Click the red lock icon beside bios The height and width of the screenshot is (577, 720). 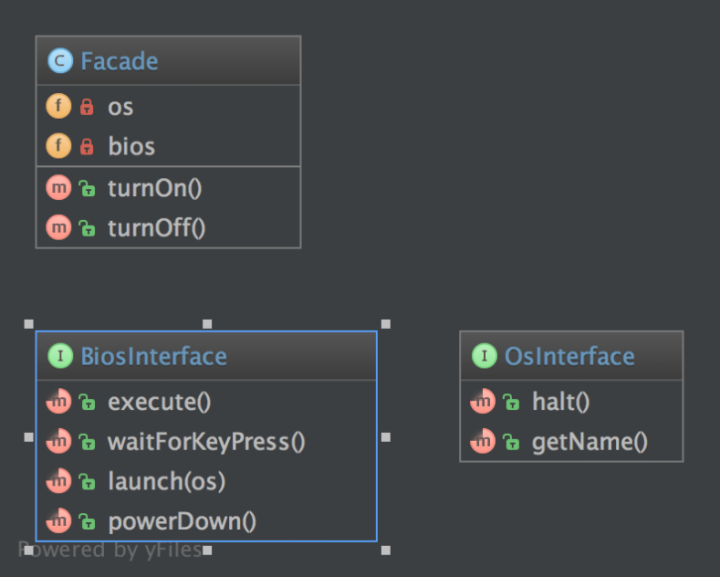click(x=86, y=146)
